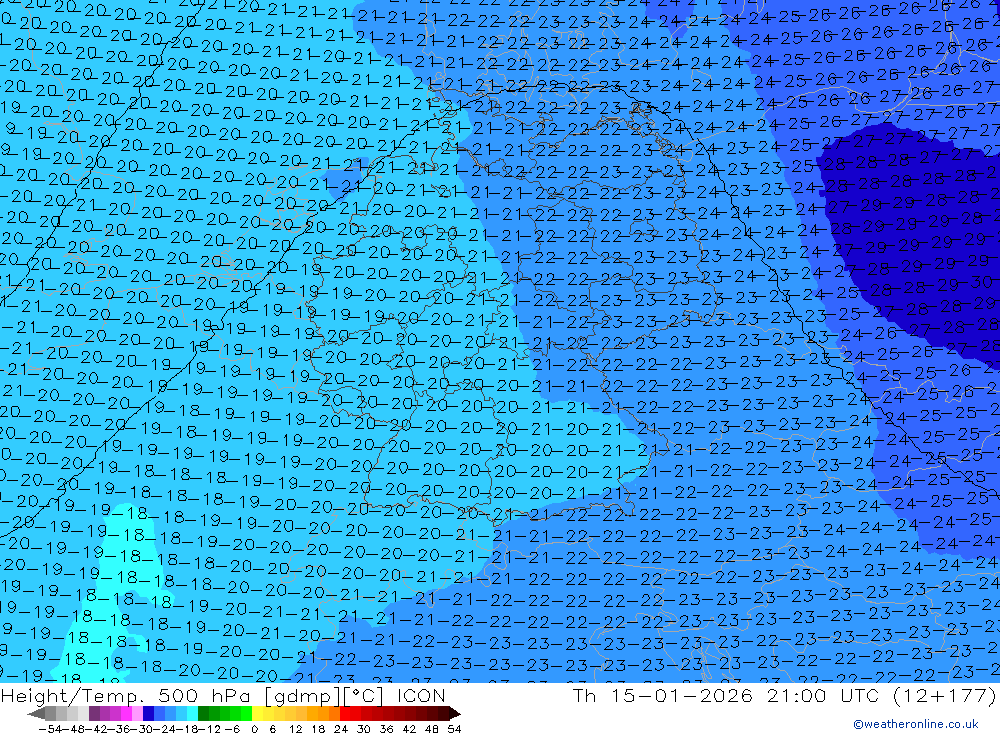Image resolution: width=1000 pixels, height=733 pixels.
Task: Click the left grey arrow of the legend bar
Action: tap(36, 713)
